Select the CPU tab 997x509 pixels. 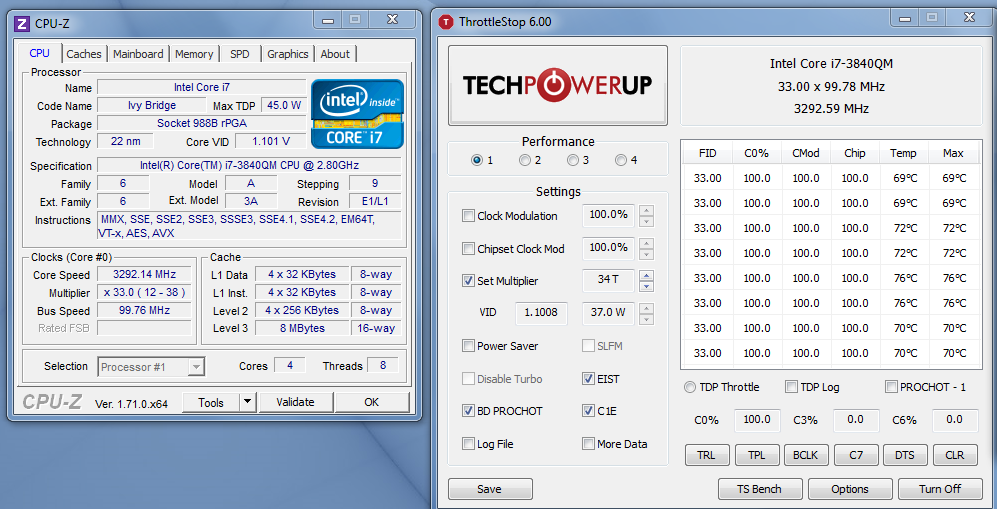click(x=39, y=53)
